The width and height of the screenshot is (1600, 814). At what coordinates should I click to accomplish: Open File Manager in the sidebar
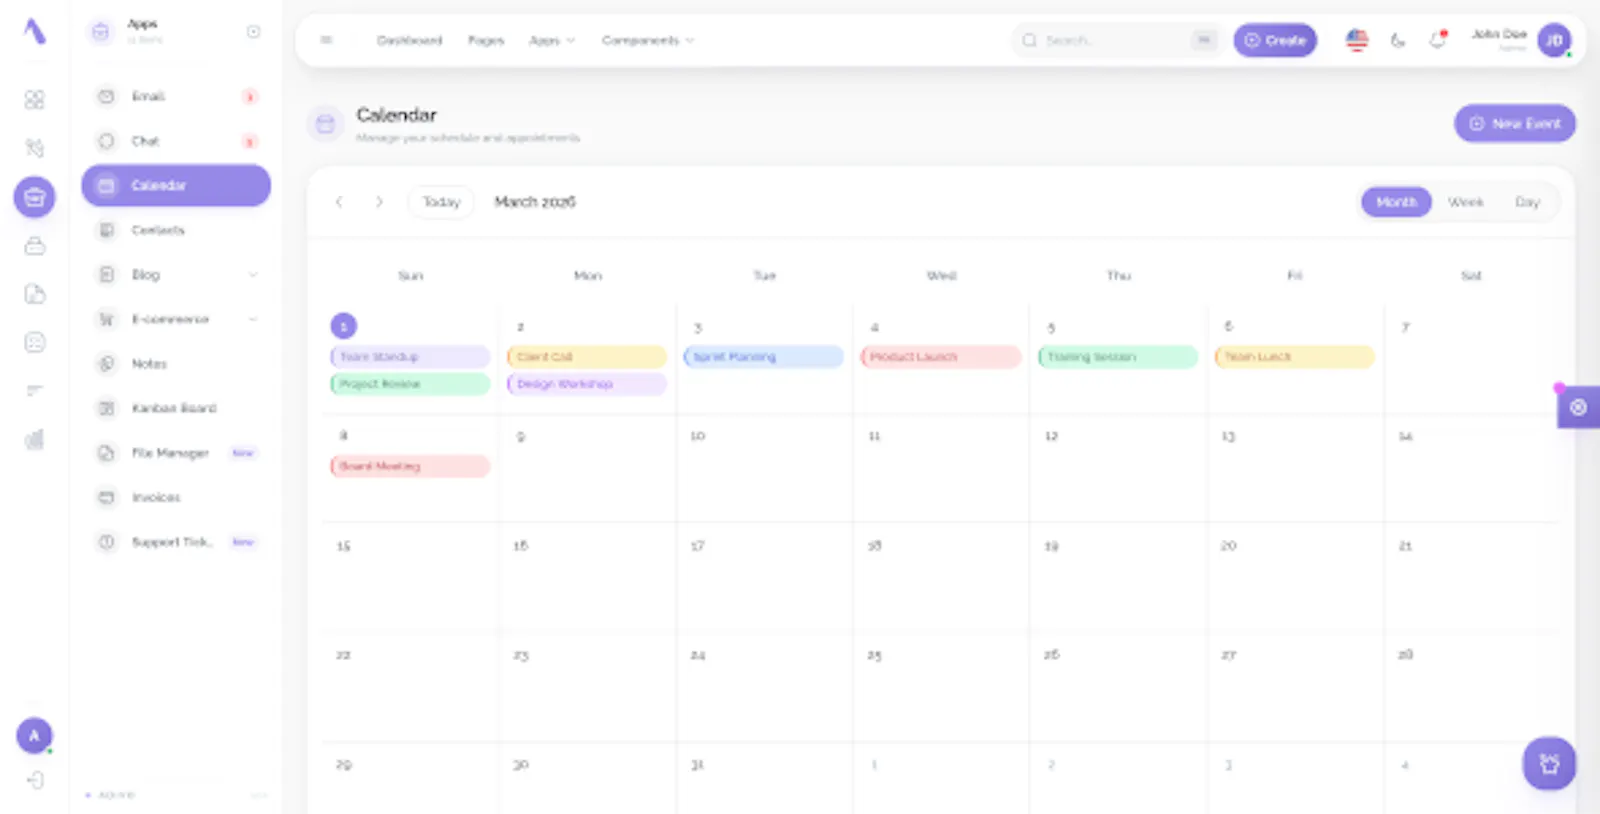[176, 453]
